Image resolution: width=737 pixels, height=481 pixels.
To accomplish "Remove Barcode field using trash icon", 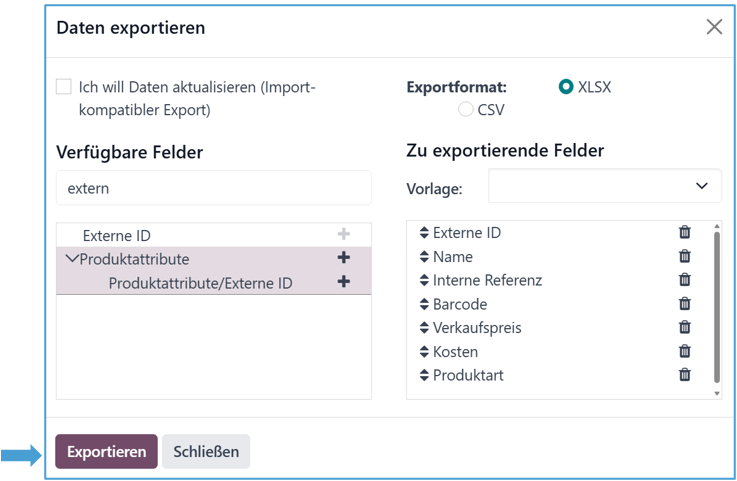I will 685,304.
